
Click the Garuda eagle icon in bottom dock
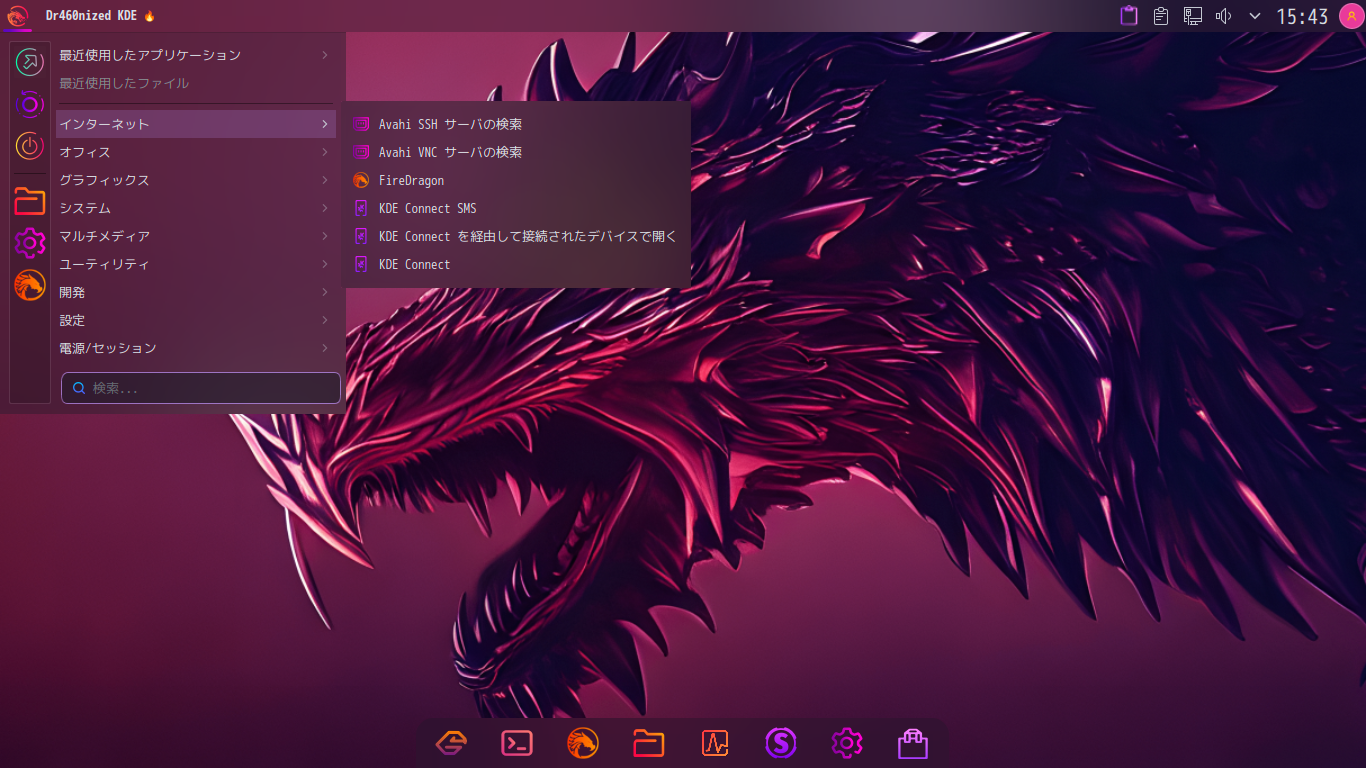(x=451, y=743)
